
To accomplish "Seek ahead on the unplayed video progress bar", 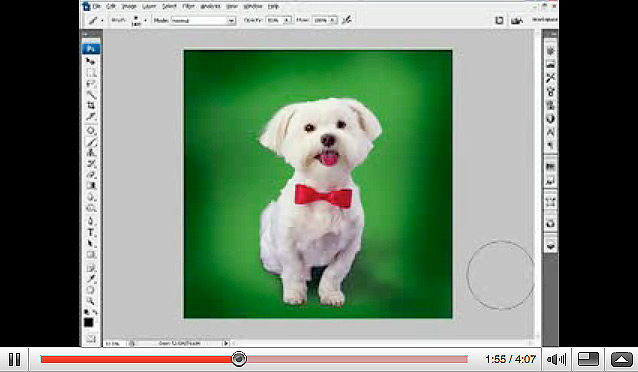I will pos(357,359).
